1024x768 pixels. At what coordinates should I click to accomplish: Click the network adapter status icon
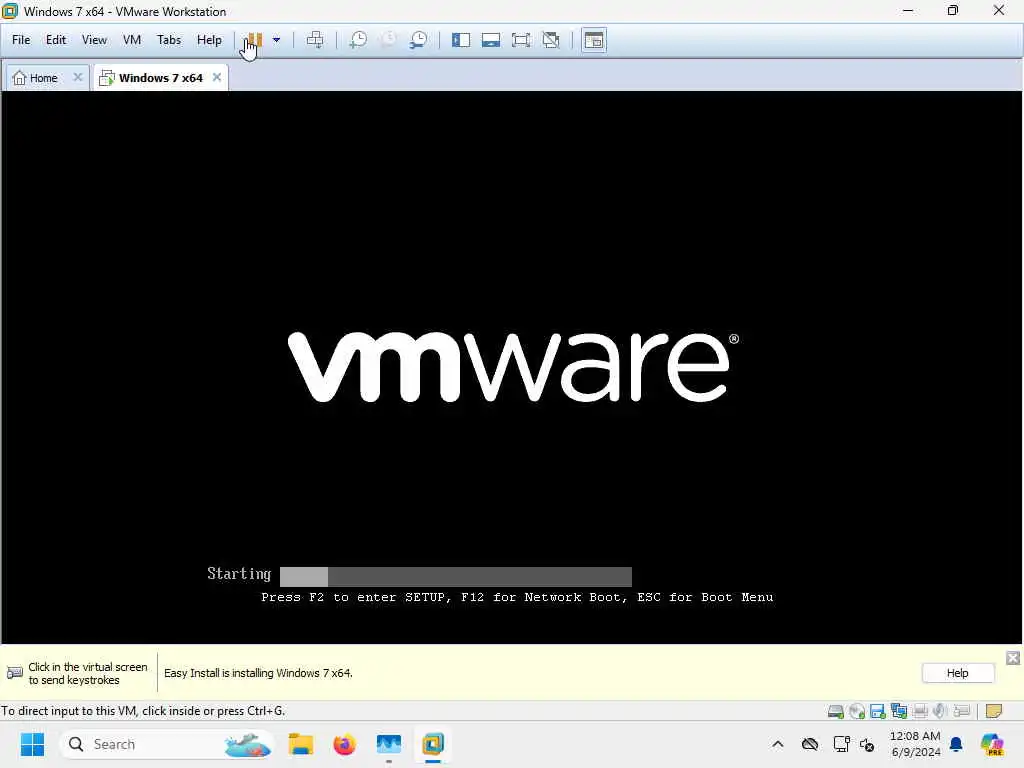(899, 711)
